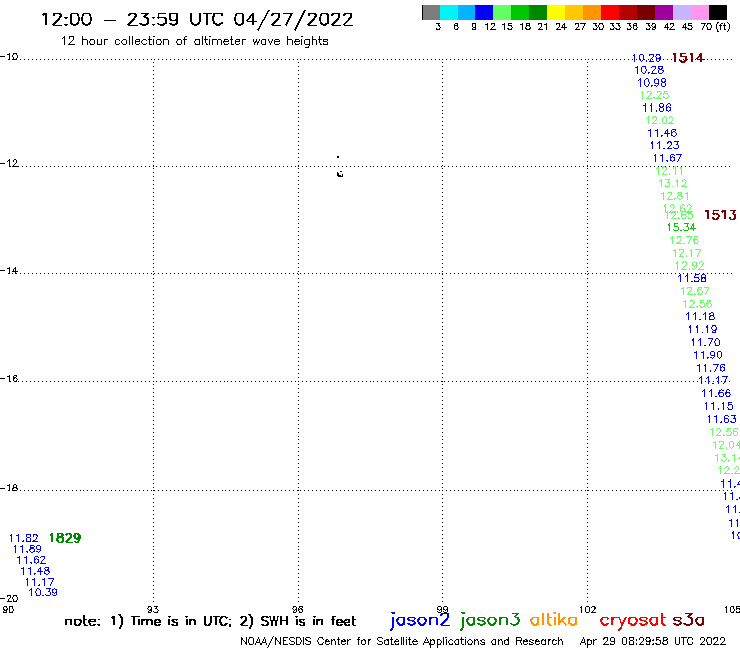Viewport: 740px width, 650px height.
Task: Click the wave height value '12.02'
Action: (660, 120)
